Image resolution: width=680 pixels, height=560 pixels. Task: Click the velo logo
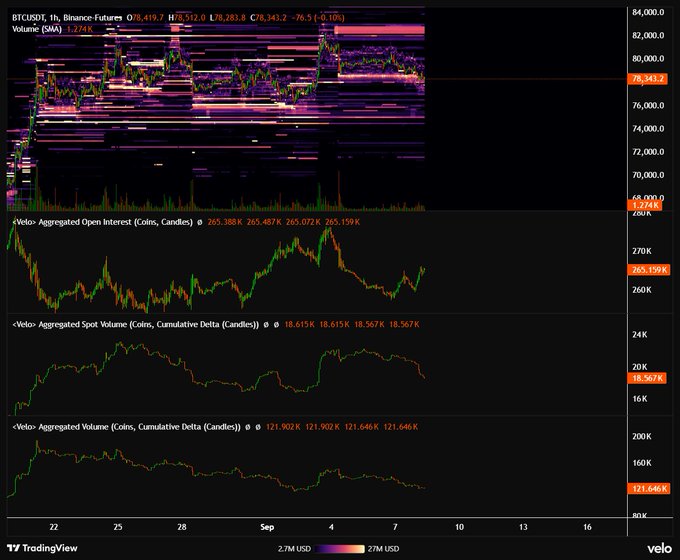659,549
